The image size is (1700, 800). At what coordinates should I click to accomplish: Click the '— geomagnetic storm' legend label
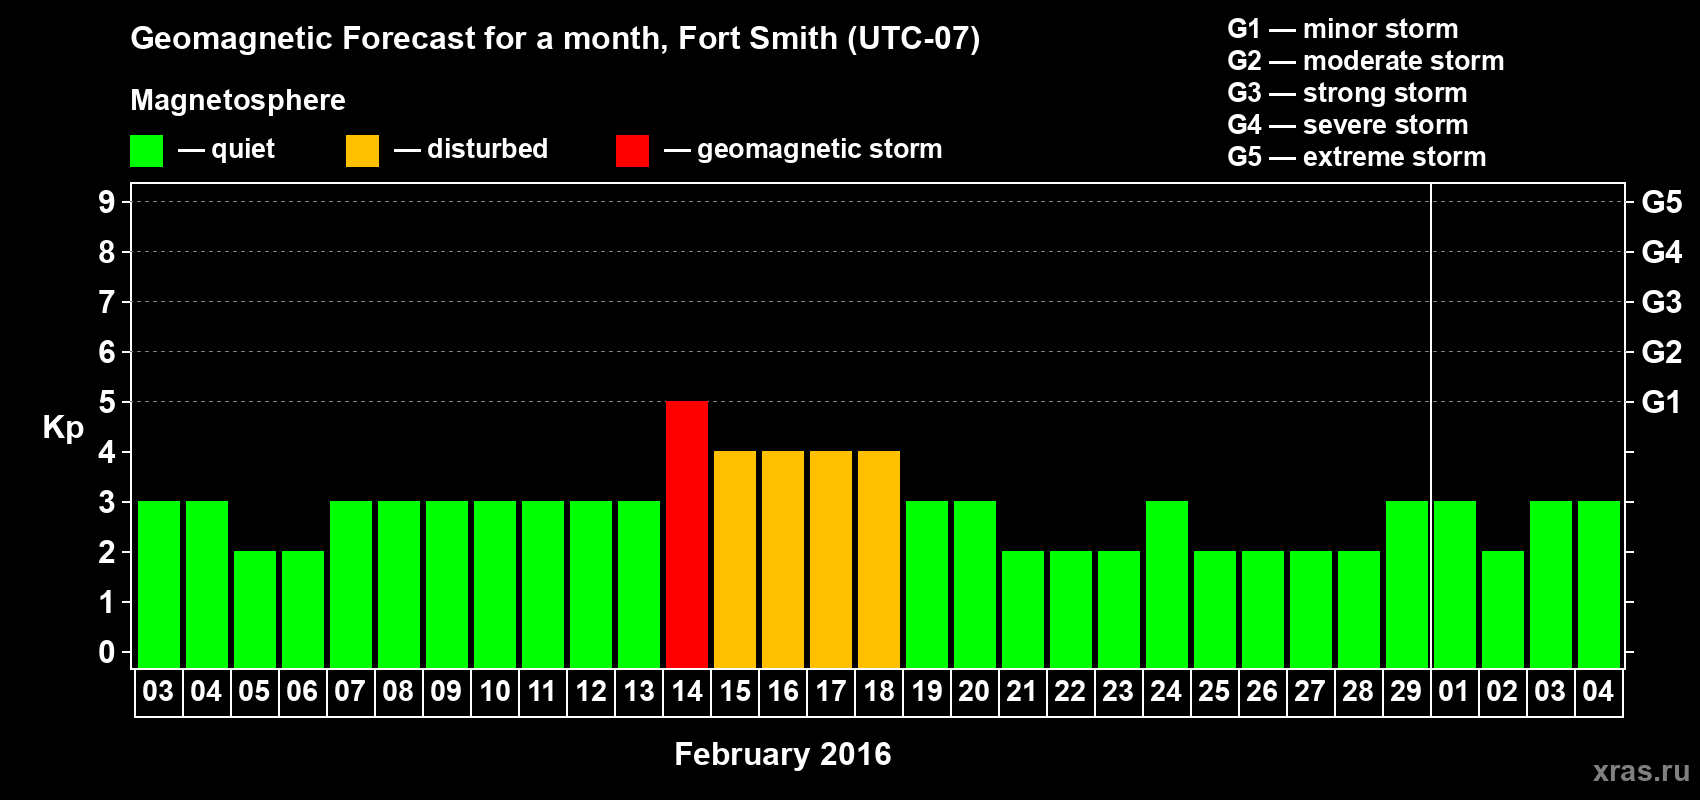(x=803, y=149)
